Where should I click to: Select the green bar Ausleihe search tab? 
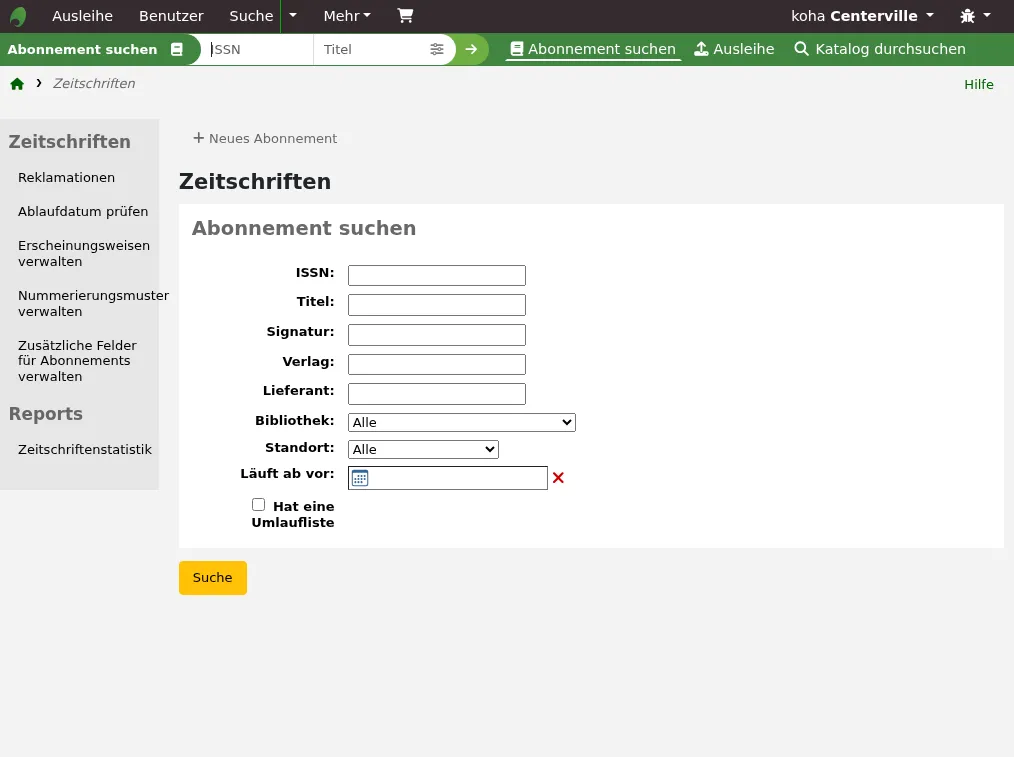pos(734,49)
